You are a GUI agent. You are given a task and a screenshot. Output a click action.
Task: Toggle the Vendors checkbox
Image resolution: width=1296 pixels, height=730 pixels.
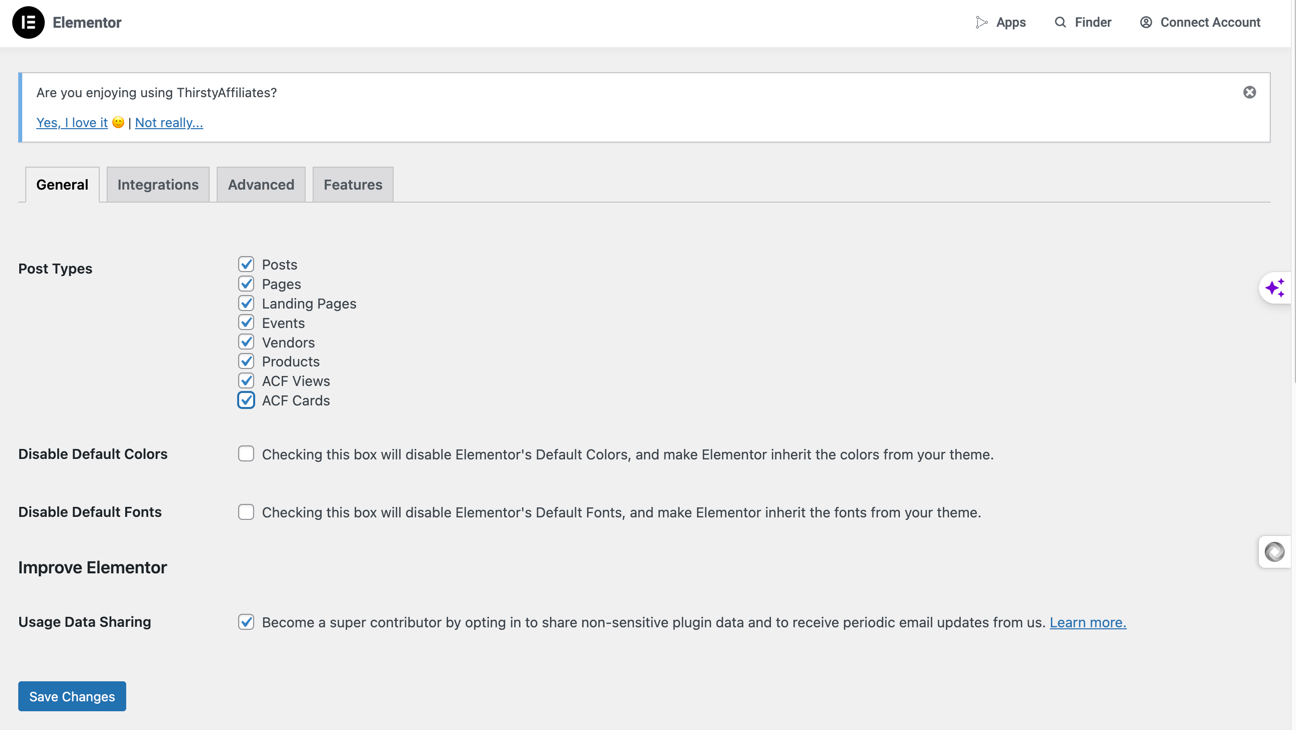point(246,342)
